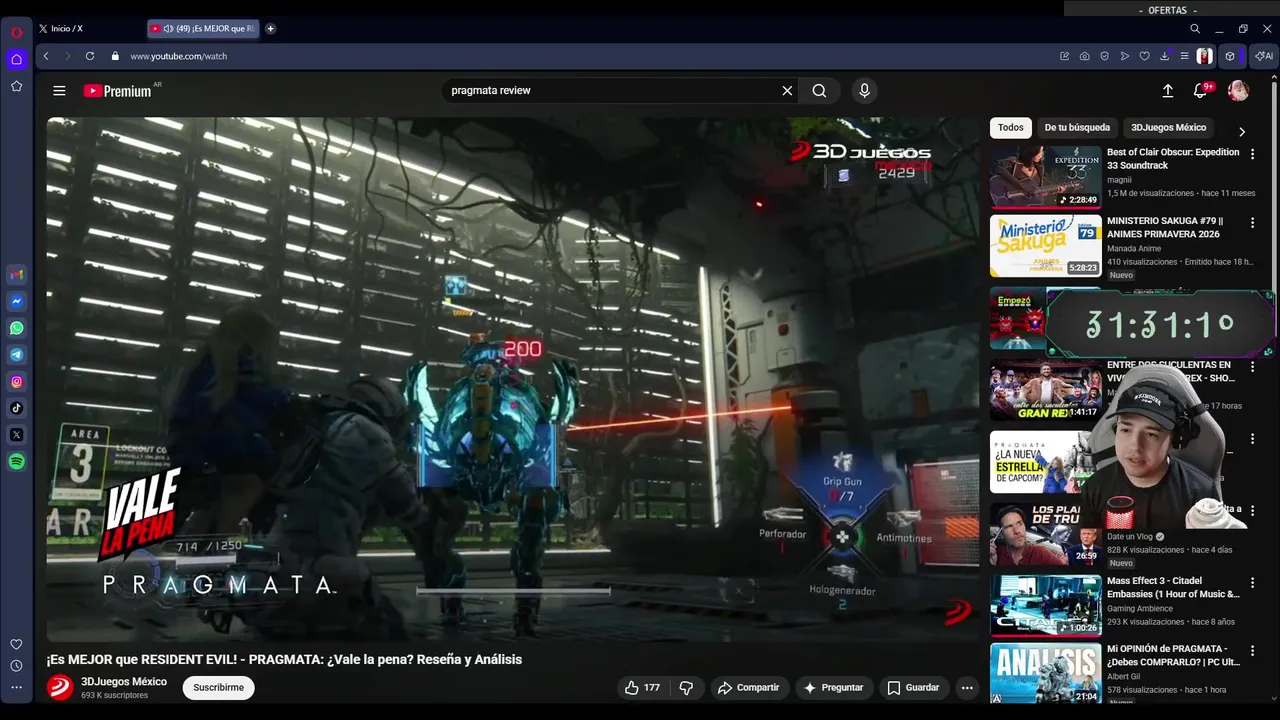Image resolution: width=1280 pixels, height=720 pixels.
Task: Open sidebar history clock icon
Action: 16,666
